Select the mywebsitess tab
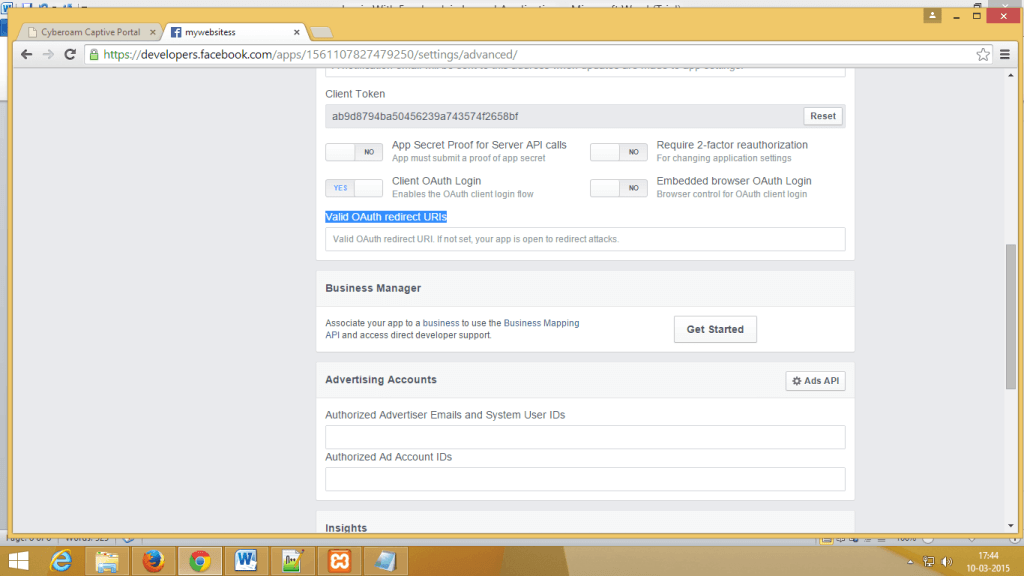 (234, 32)
